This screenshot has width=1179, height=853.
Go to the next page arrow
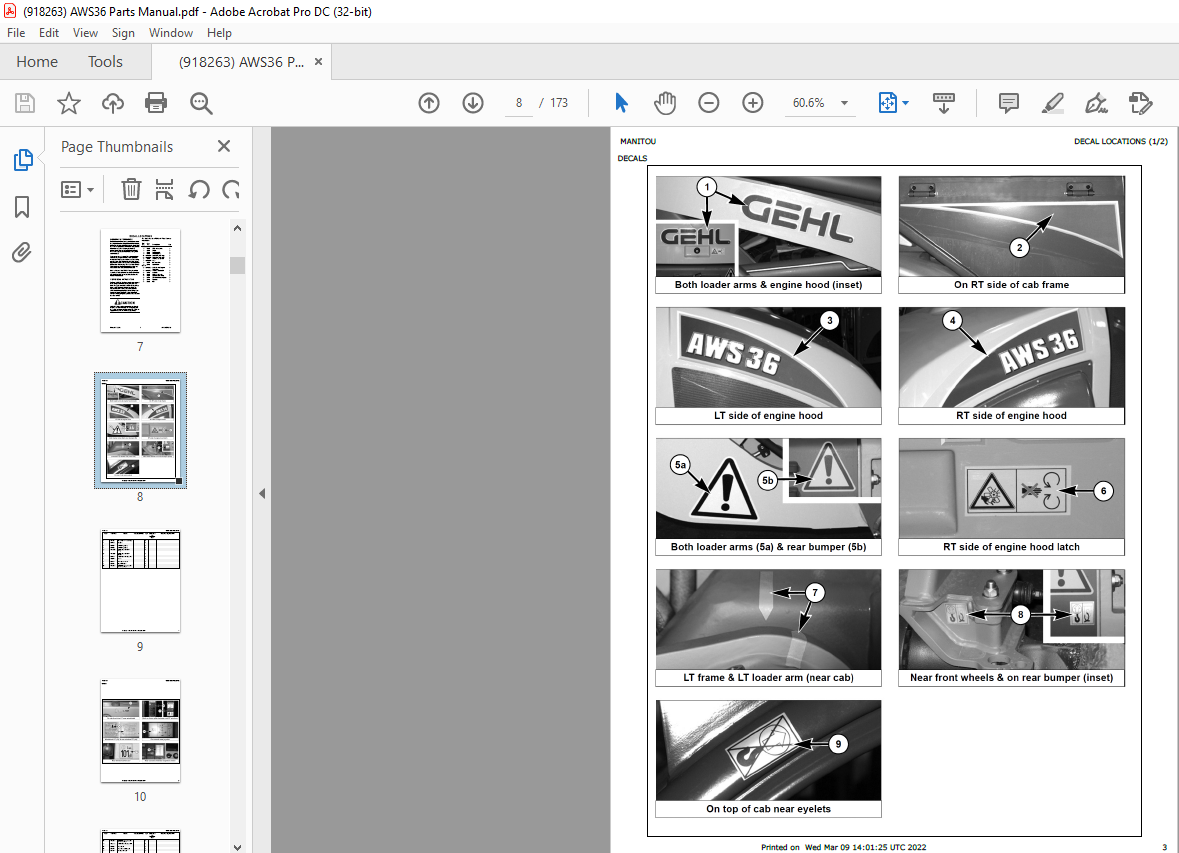pos(473,103)
